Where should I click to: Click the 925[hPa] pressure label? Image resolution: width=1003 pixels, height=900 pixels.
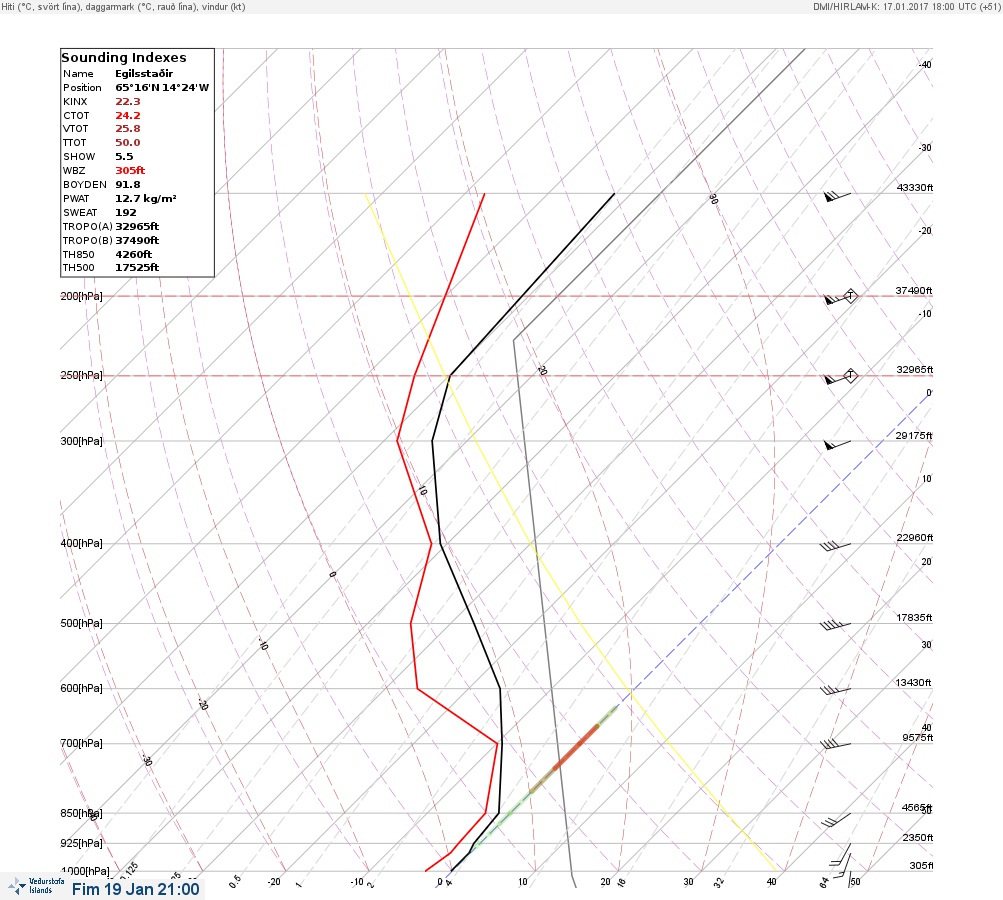(81, 843)
